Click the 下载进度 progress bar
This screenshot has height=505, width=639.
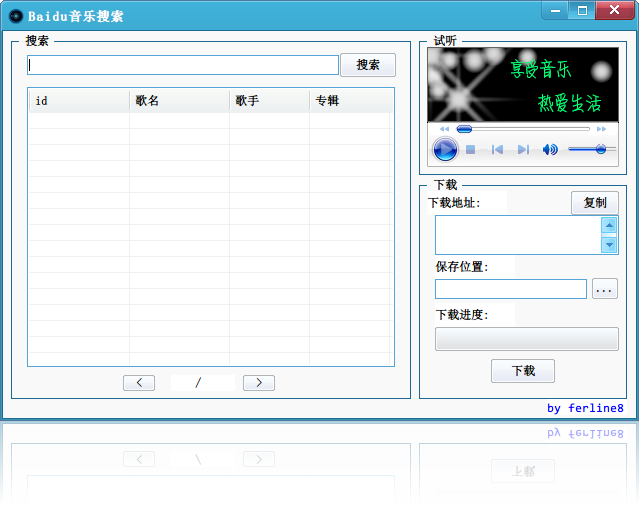pyautogui.click(x=527, y=339)
